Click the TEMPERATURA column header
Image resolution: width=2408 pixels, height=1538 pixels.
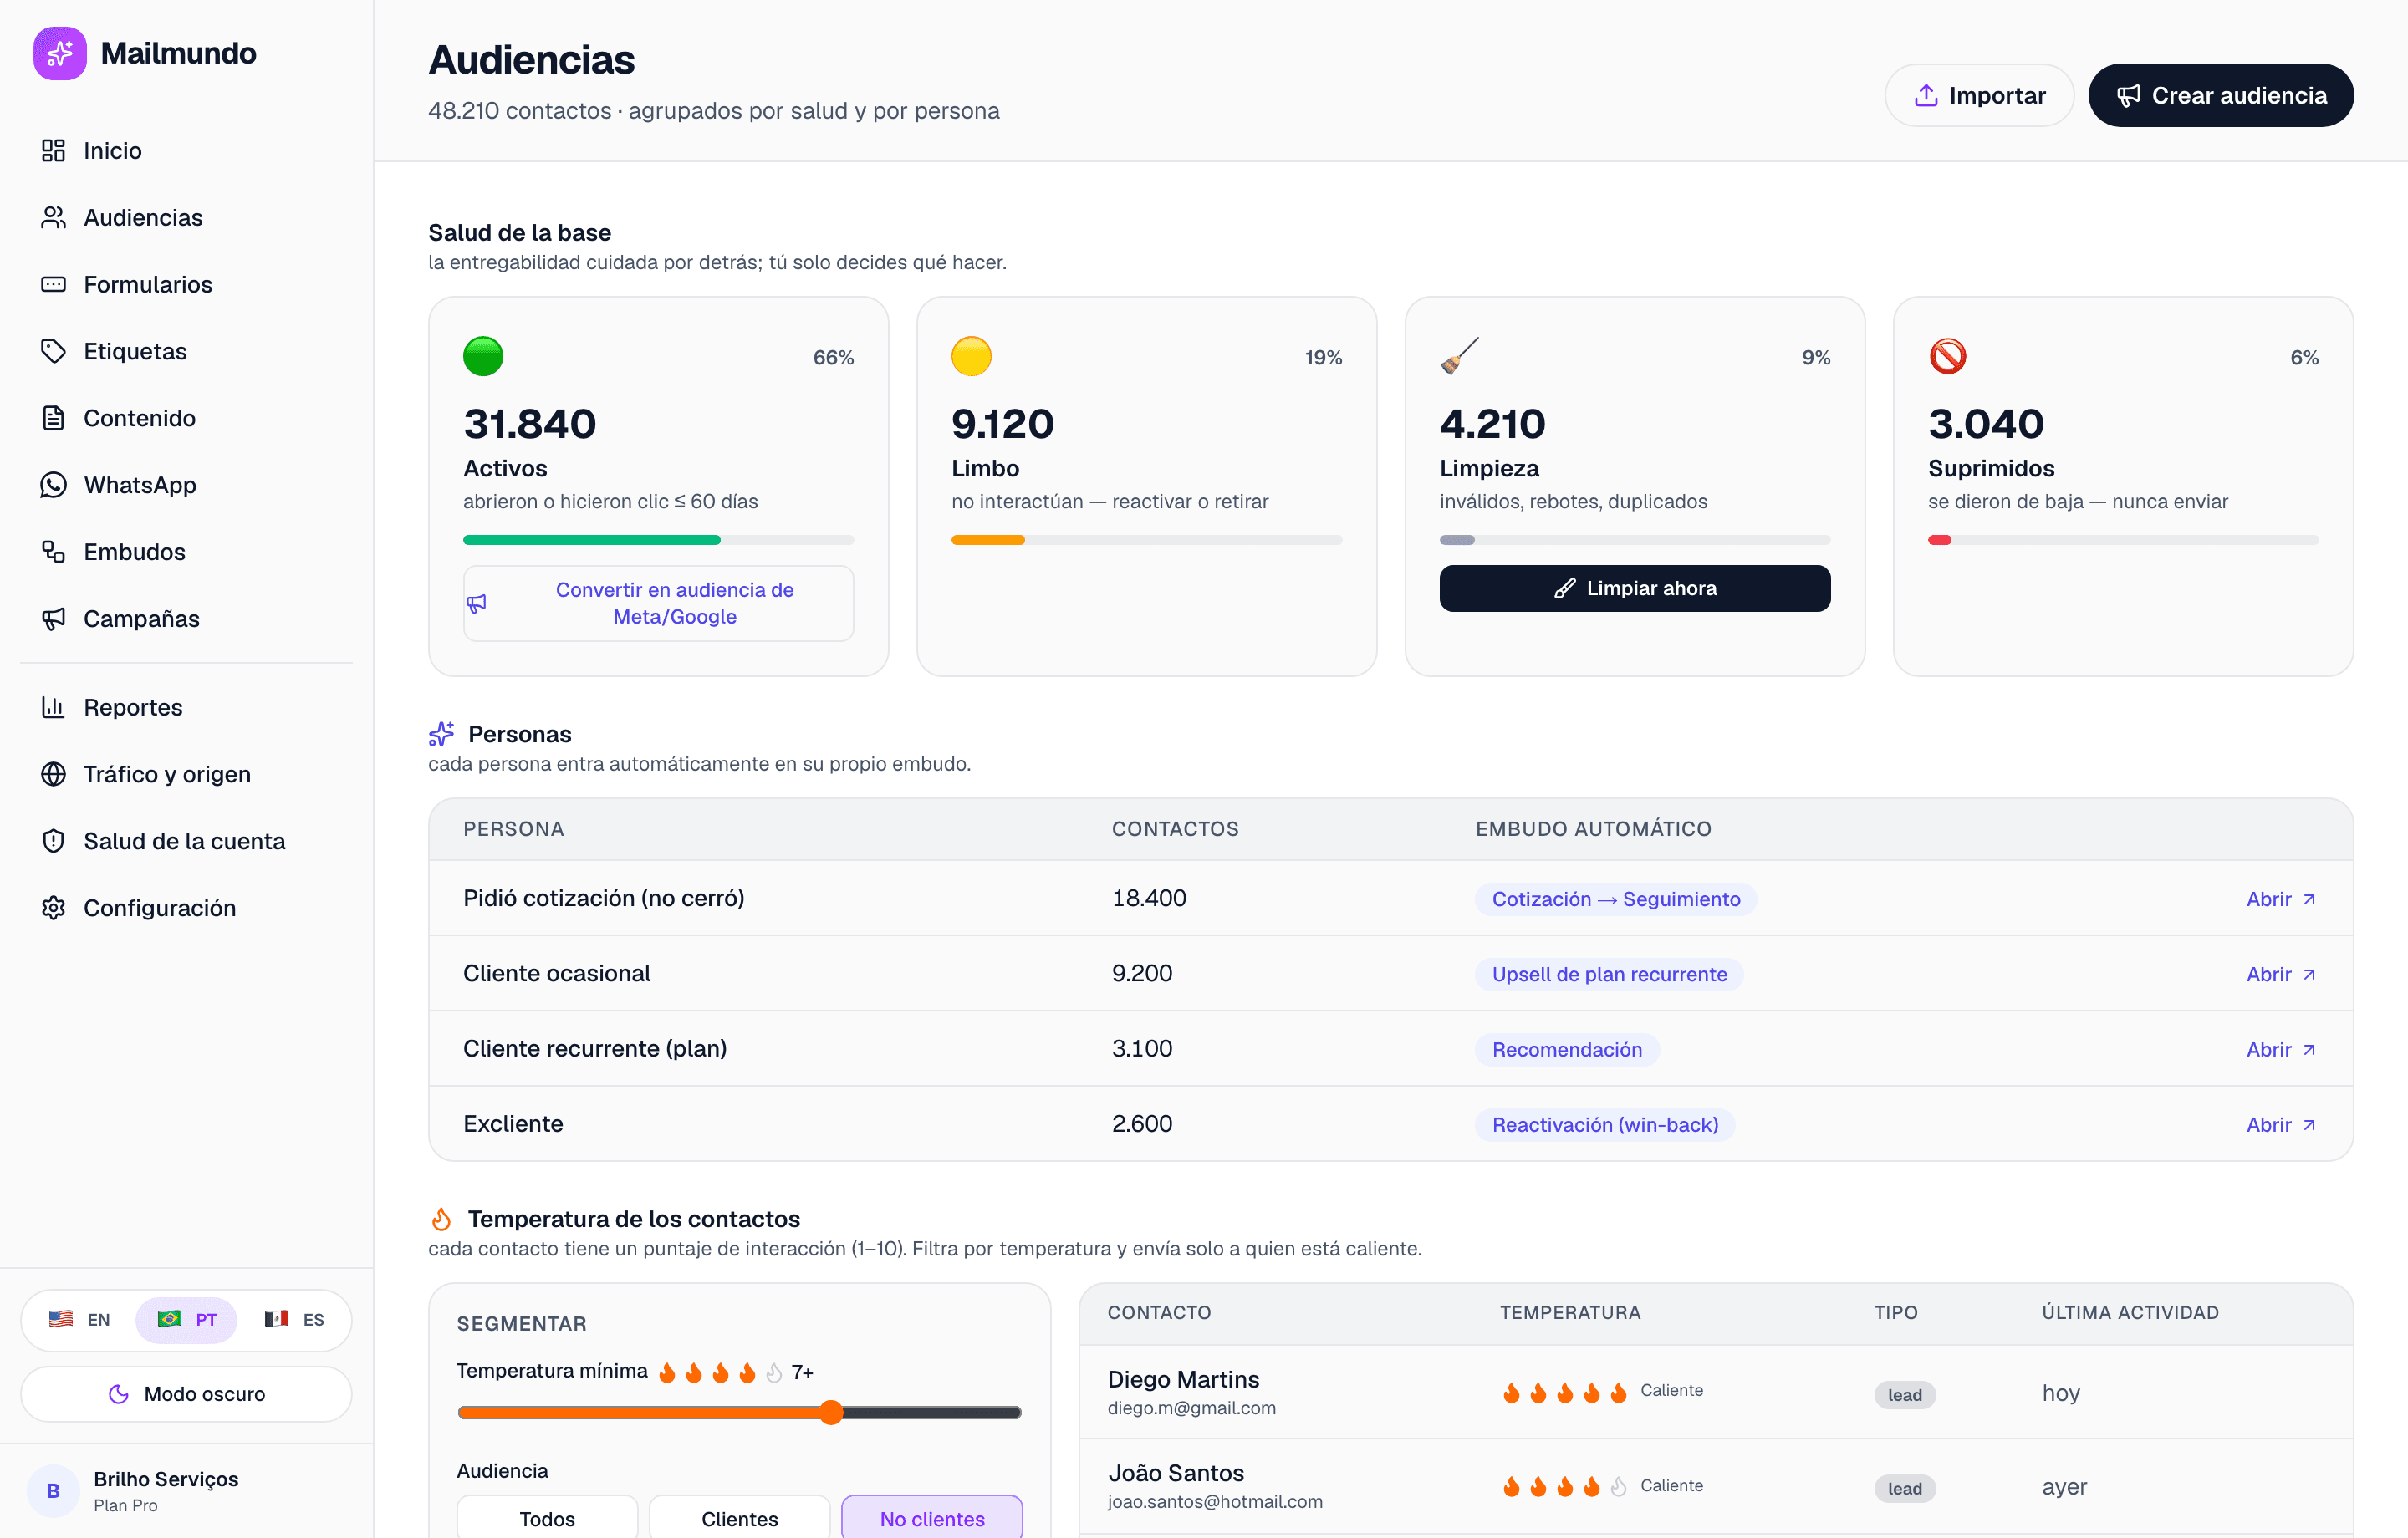coord(1570,1312)
